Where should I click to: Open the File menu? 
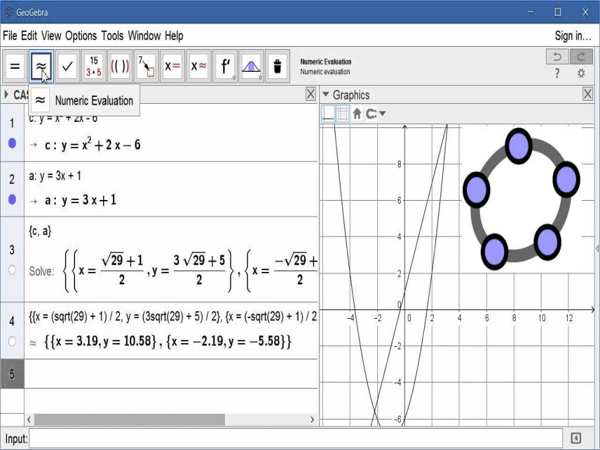(x=10, y=36)
